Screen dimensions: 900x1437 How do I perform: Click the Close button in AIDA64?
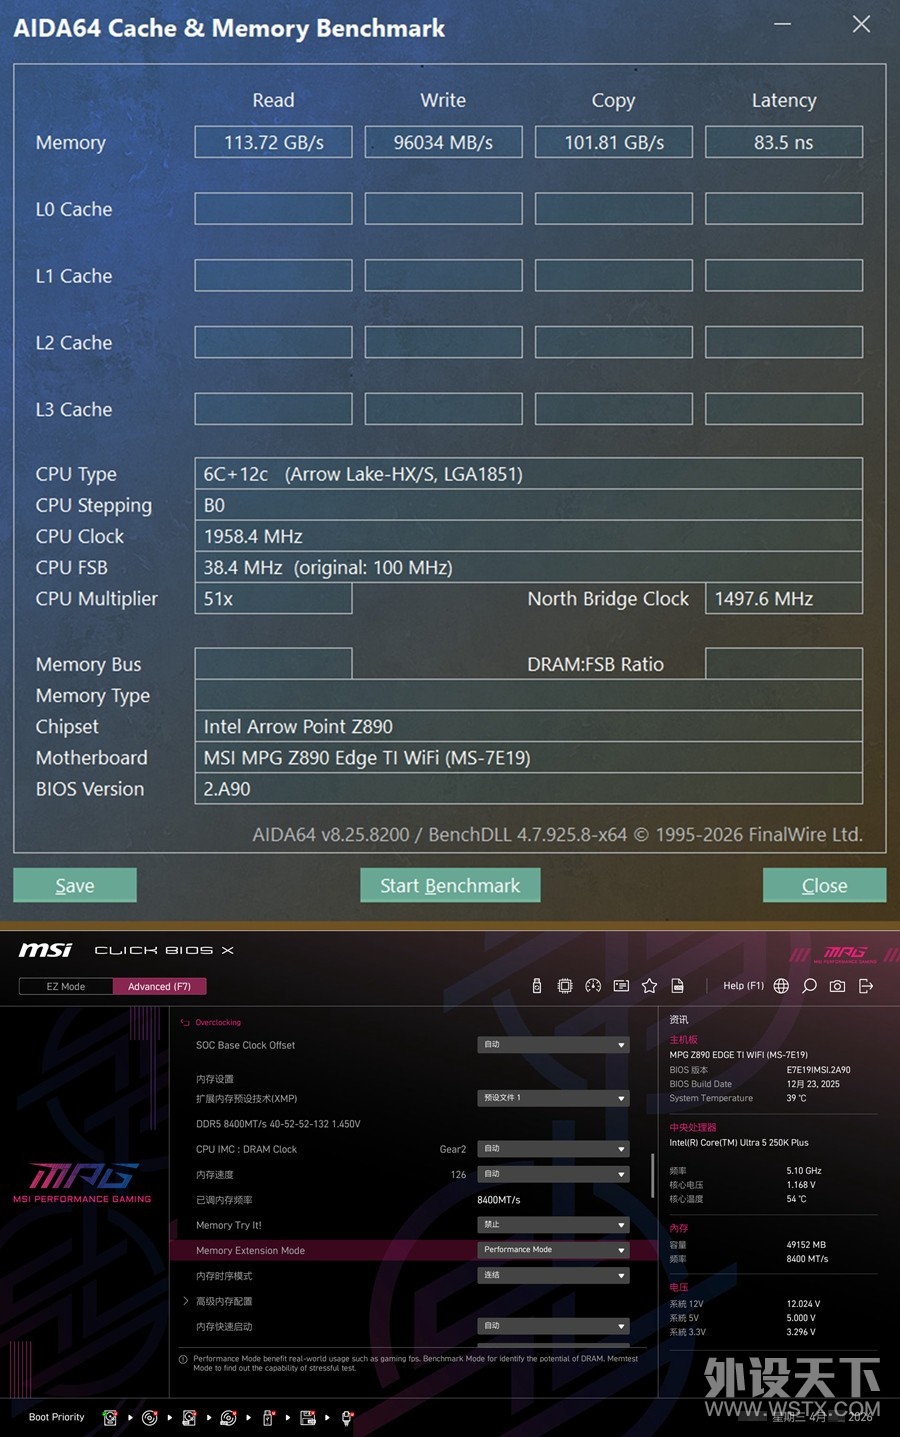[824, 885]
